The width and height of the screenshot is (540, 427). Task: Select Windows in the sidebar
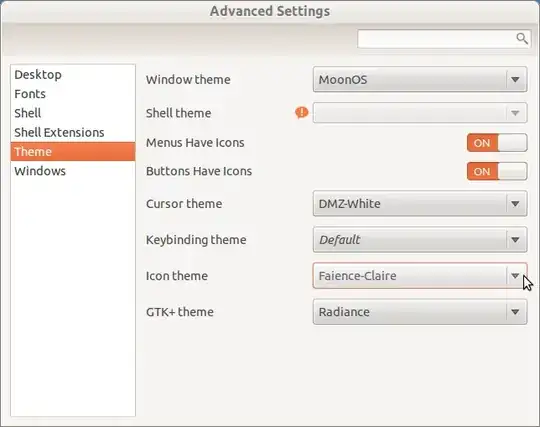pyautogui.click(x=73, y=171)
